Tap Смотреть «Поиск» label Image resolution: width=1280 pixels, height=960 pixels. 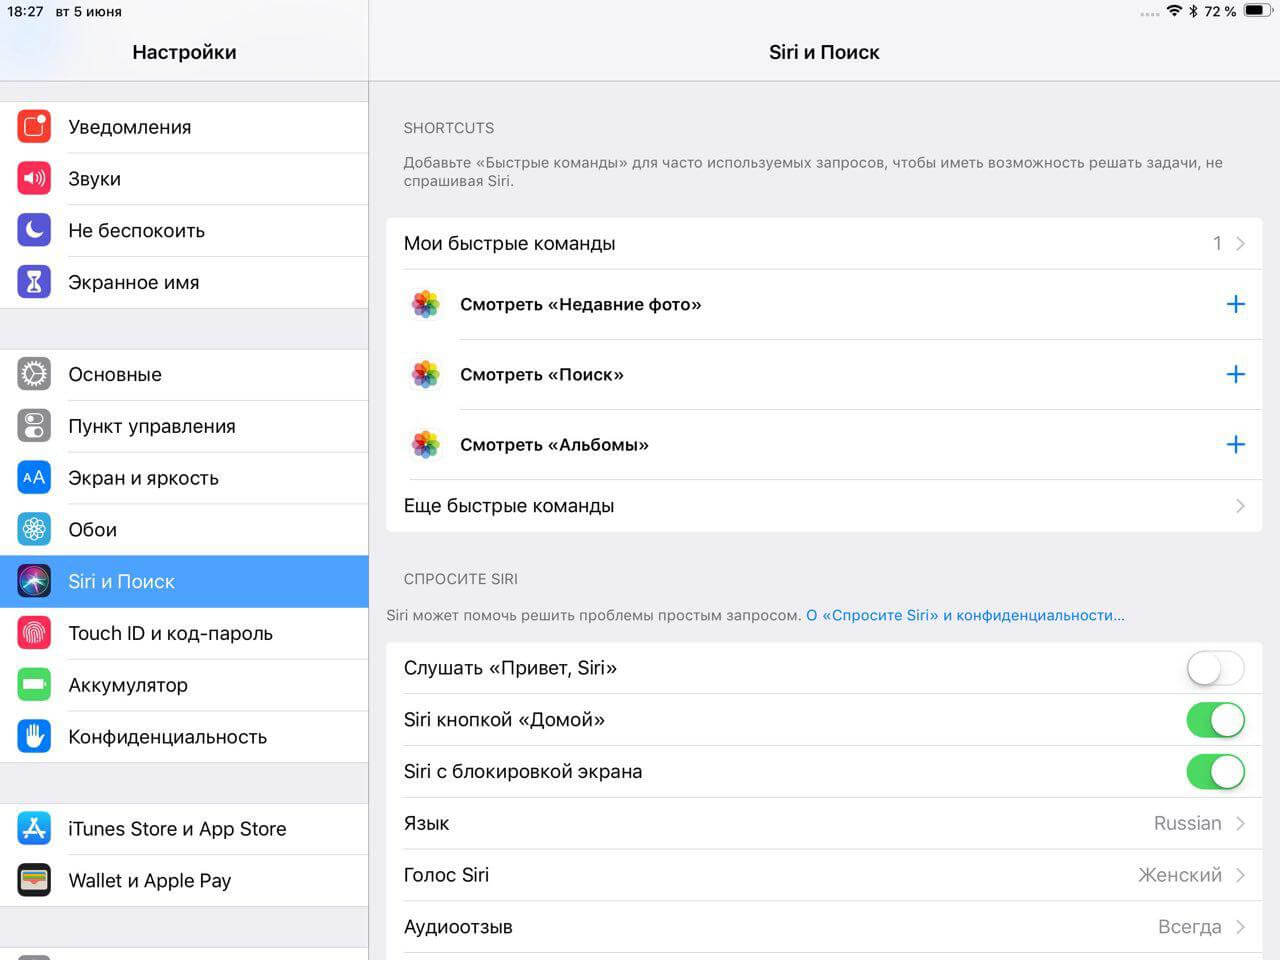542,374
